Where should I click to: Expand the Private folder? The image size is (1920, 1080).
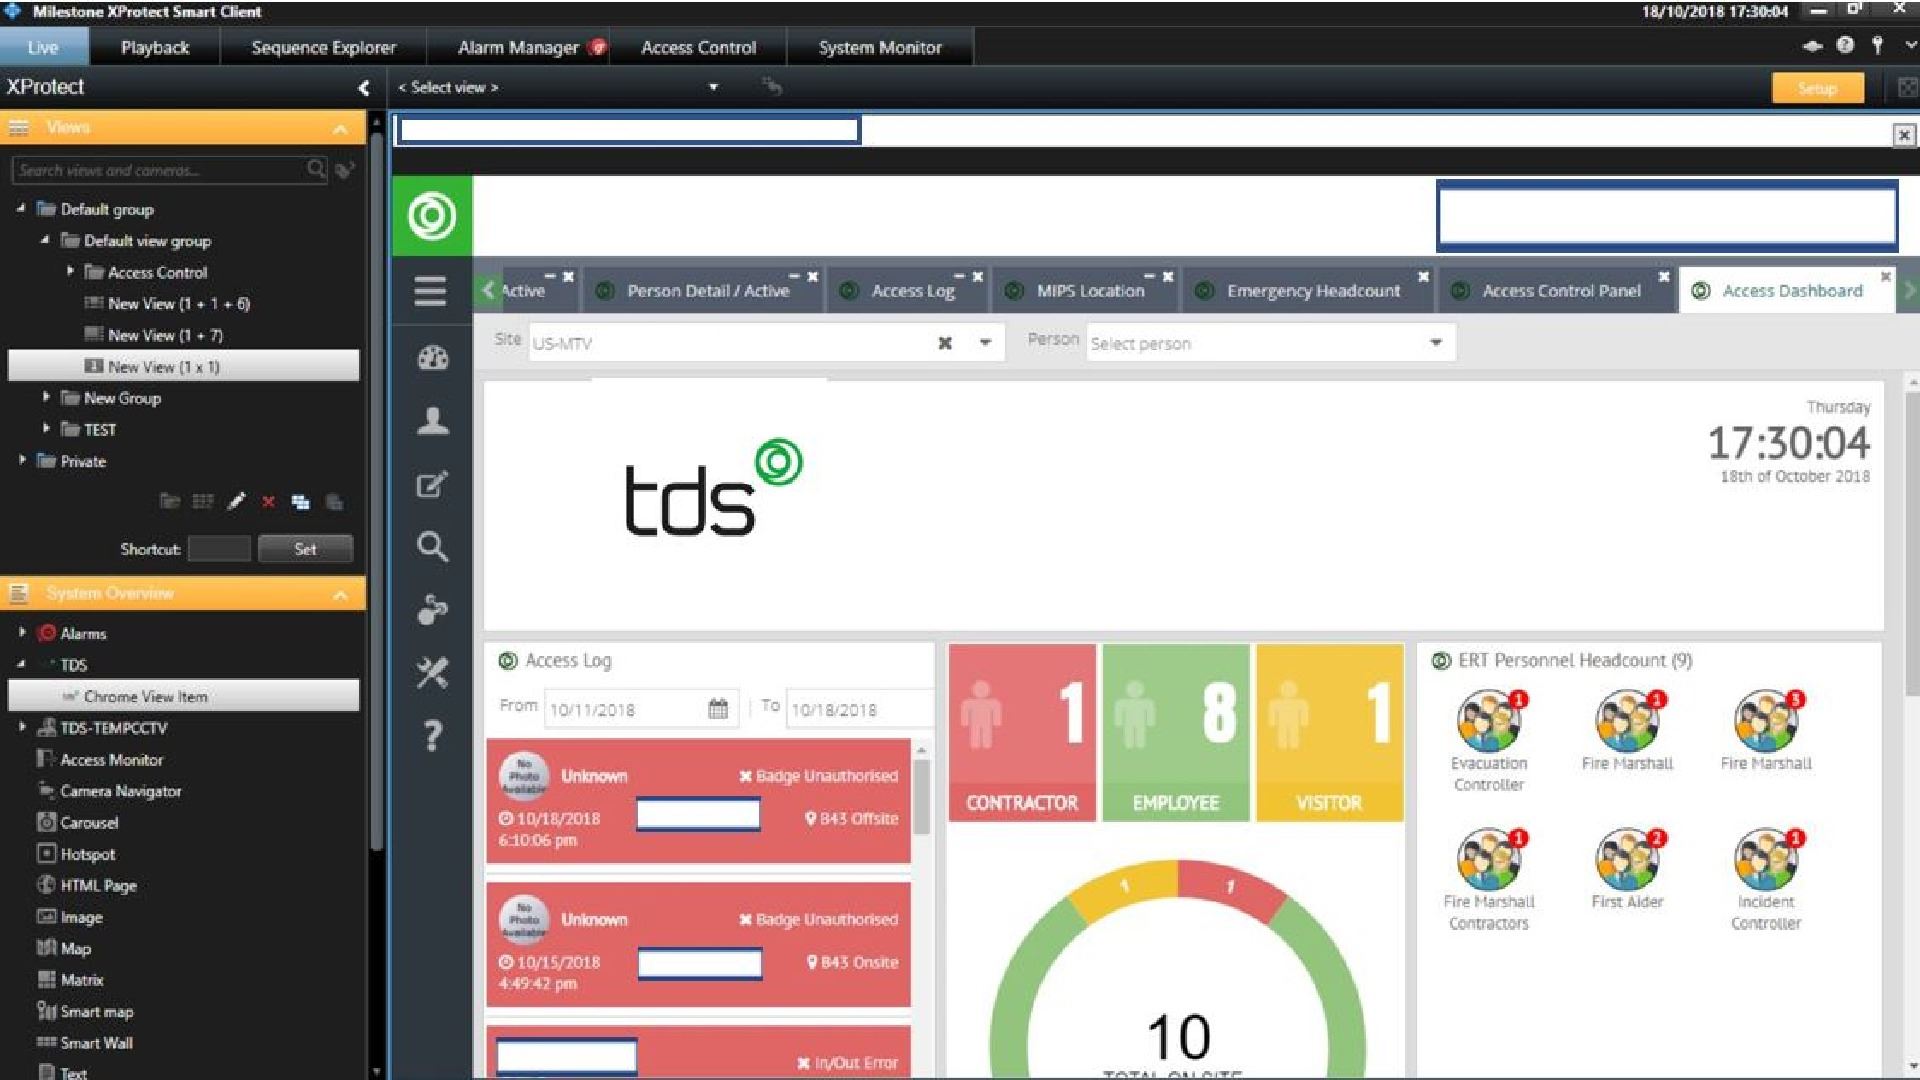click(22, 460)
